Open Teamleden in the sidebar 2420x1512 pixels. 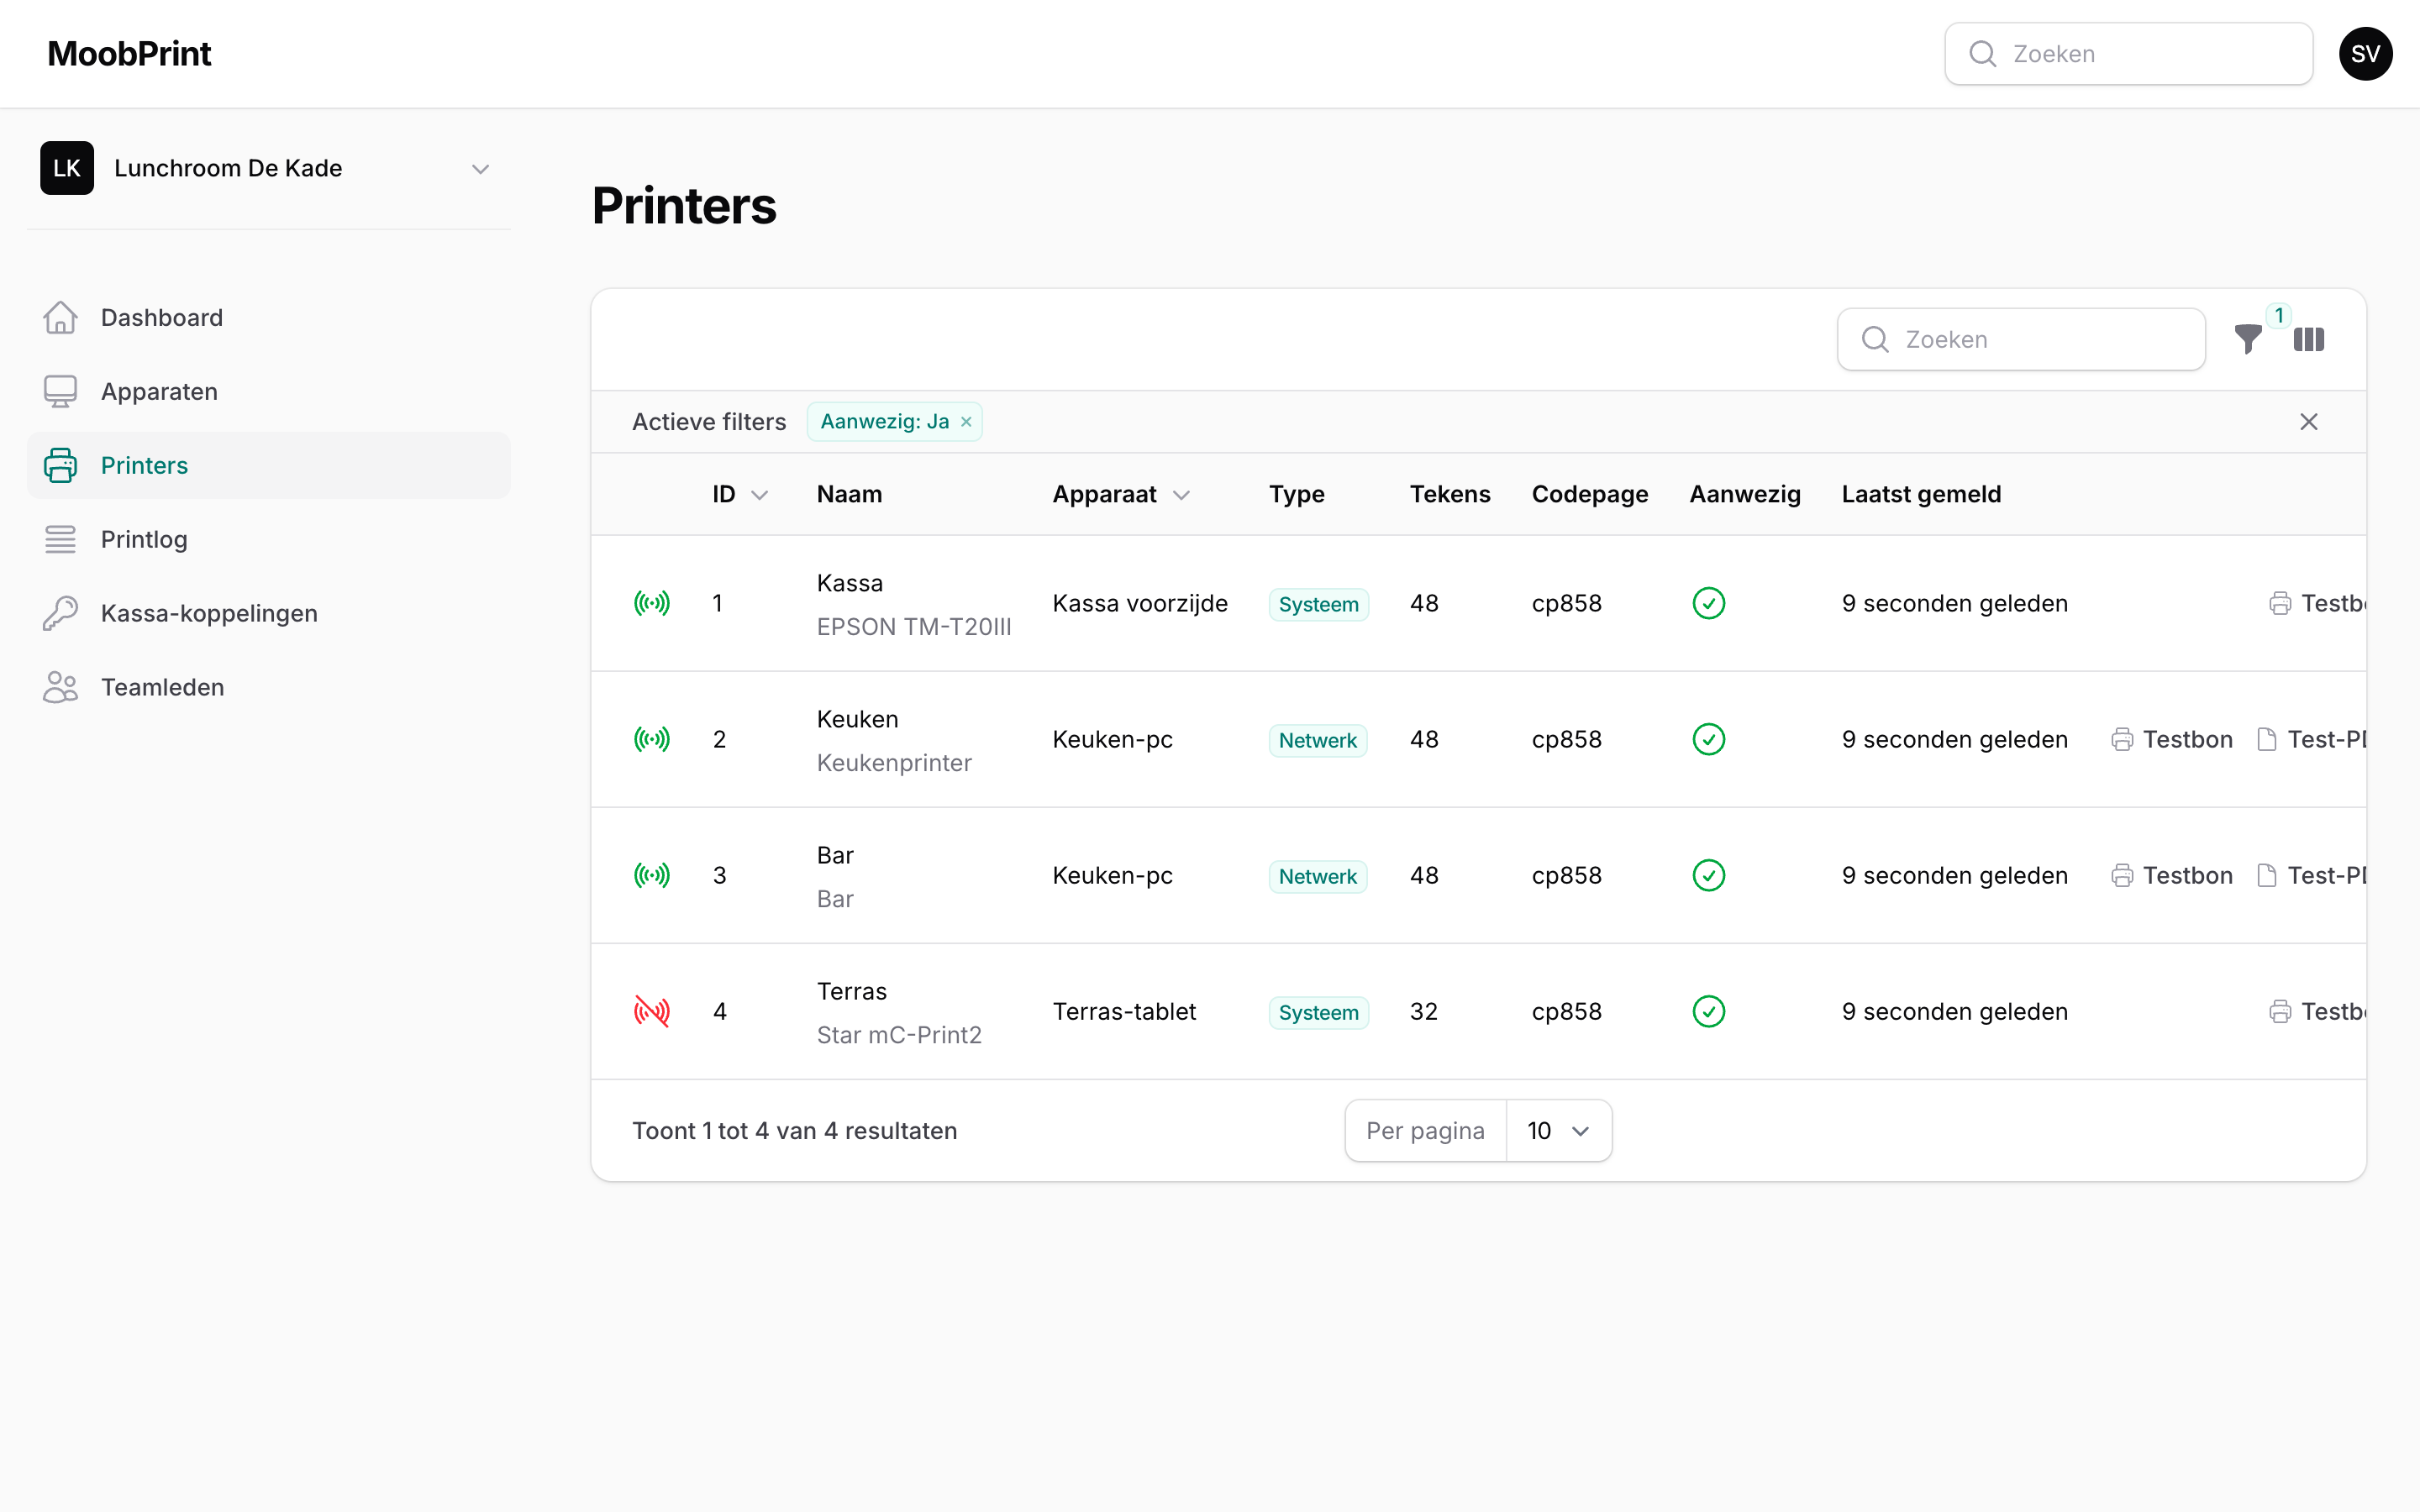click(x=268, y=688)
